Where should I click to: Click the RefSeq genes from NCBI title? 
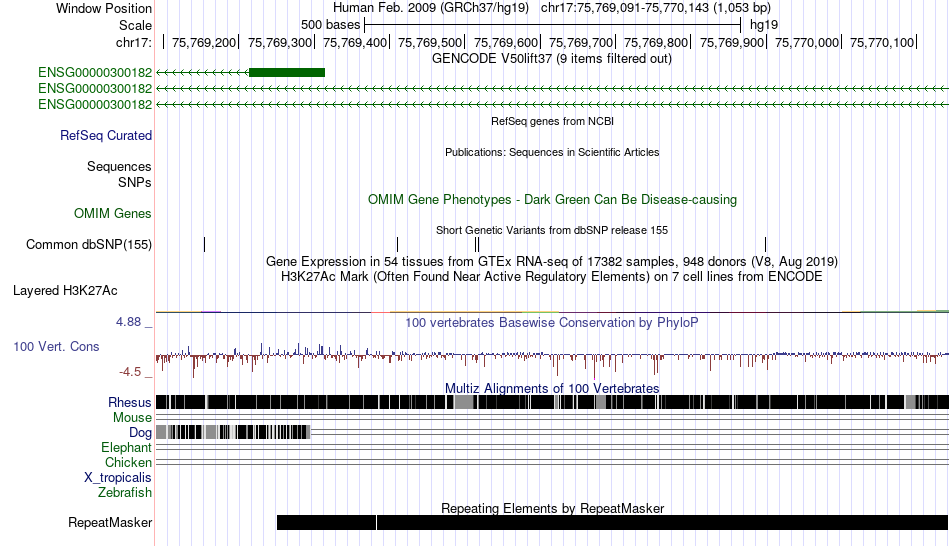(553, 121)
